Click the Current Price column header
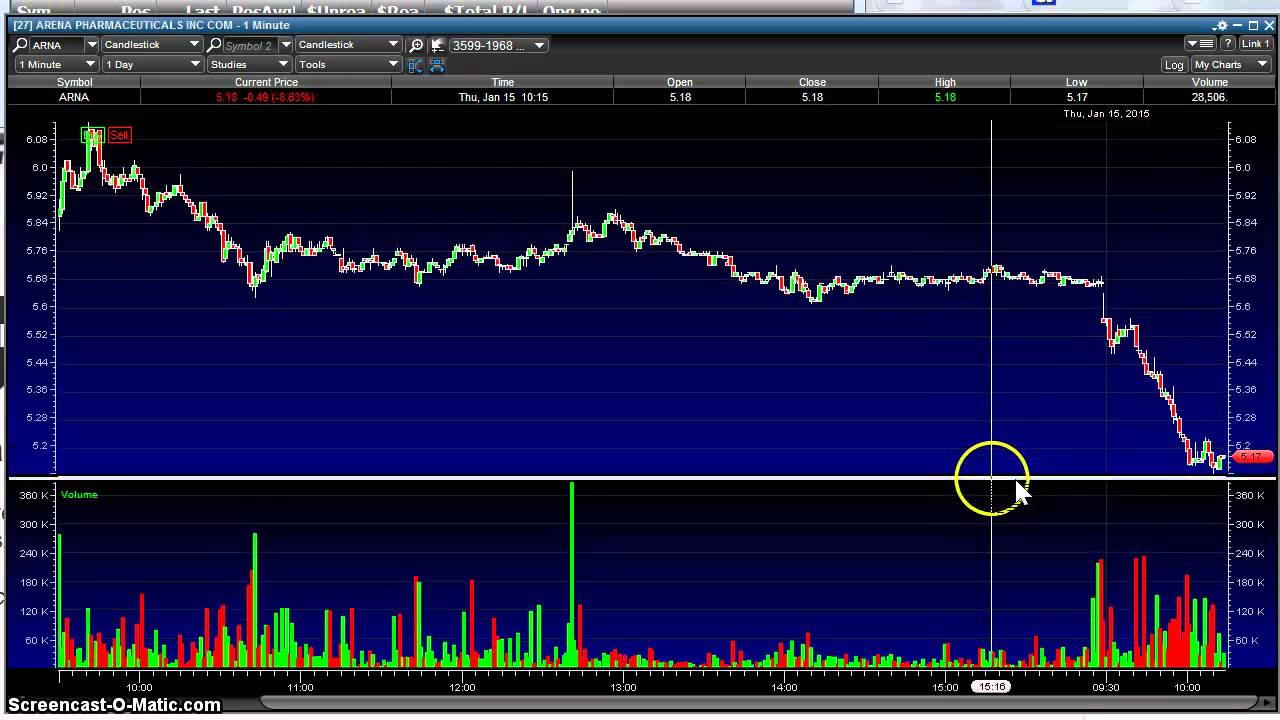Screen dimensions: 1280x720 tap(266, 82)
